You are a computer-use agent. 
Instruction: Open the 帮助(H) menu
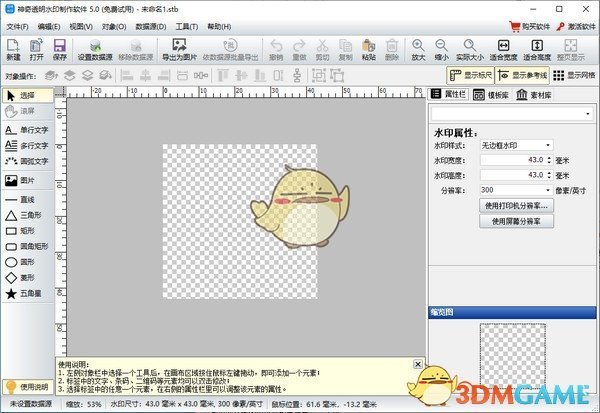click(x=219, y=27)
